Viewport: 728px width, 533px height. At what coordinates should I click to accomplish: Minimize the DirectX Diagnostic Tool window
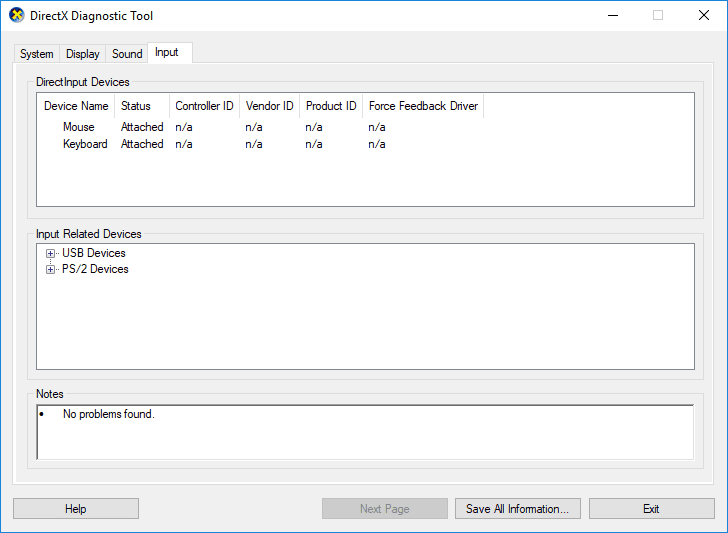pos(613,15)
